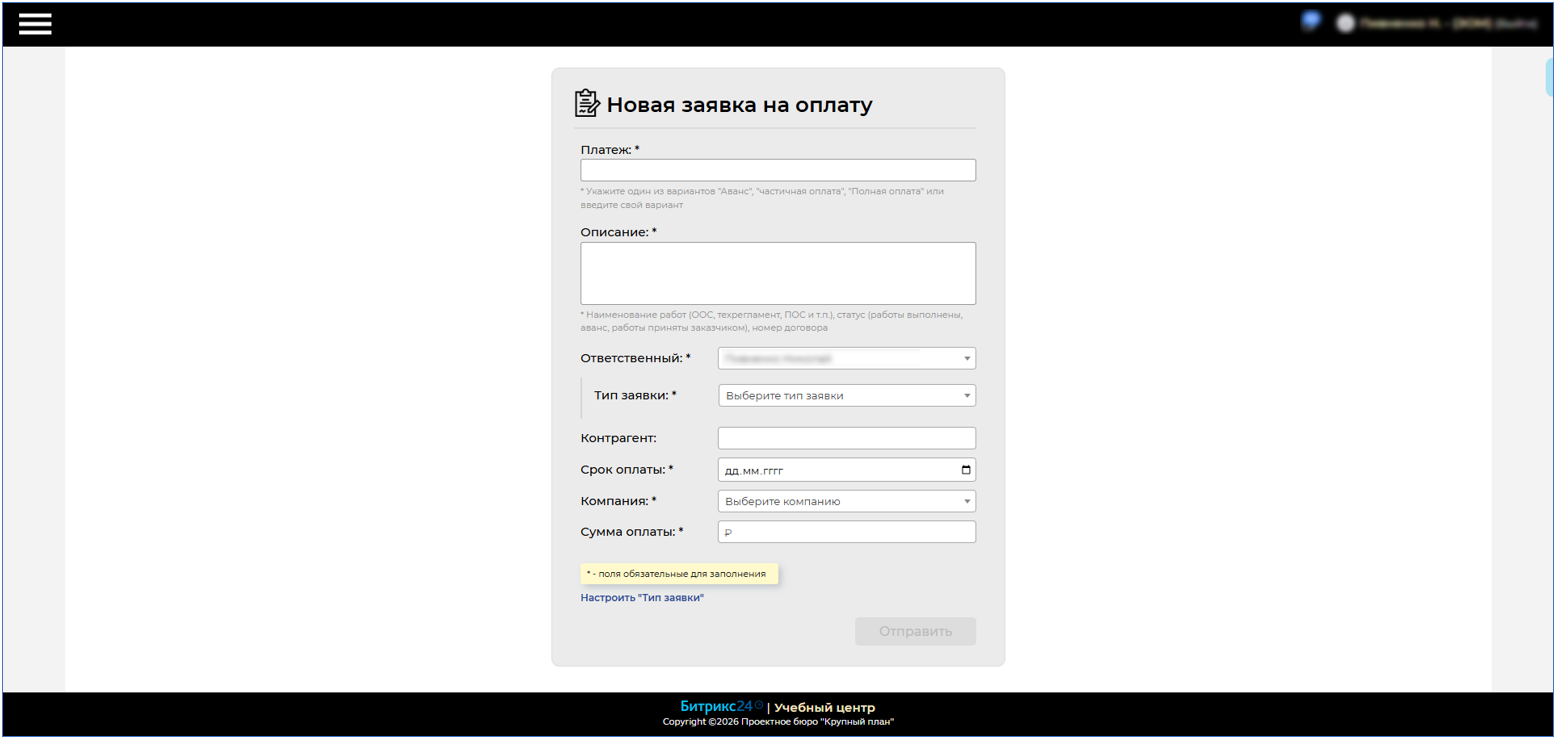Open the Ответственный dropdown

847,358
